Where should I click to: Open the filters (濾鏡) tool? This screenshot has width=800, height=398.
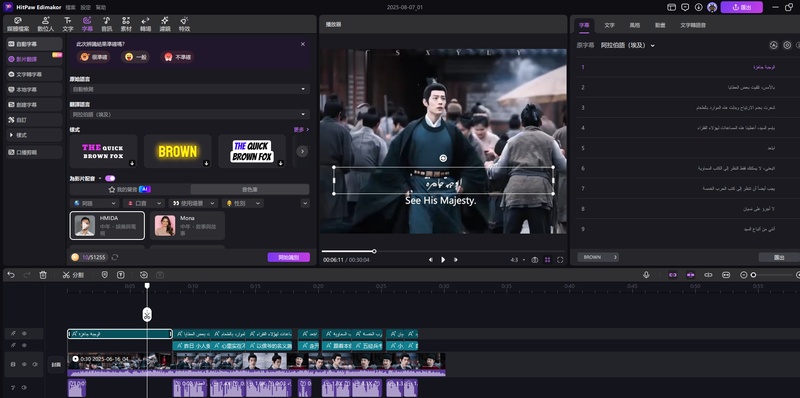pos(165,24)
